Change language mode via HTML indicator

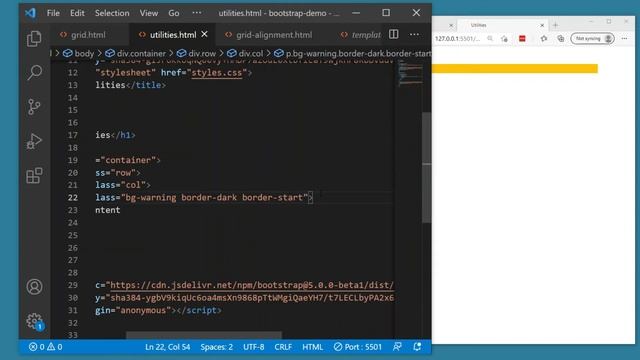[x=313, y=347]
